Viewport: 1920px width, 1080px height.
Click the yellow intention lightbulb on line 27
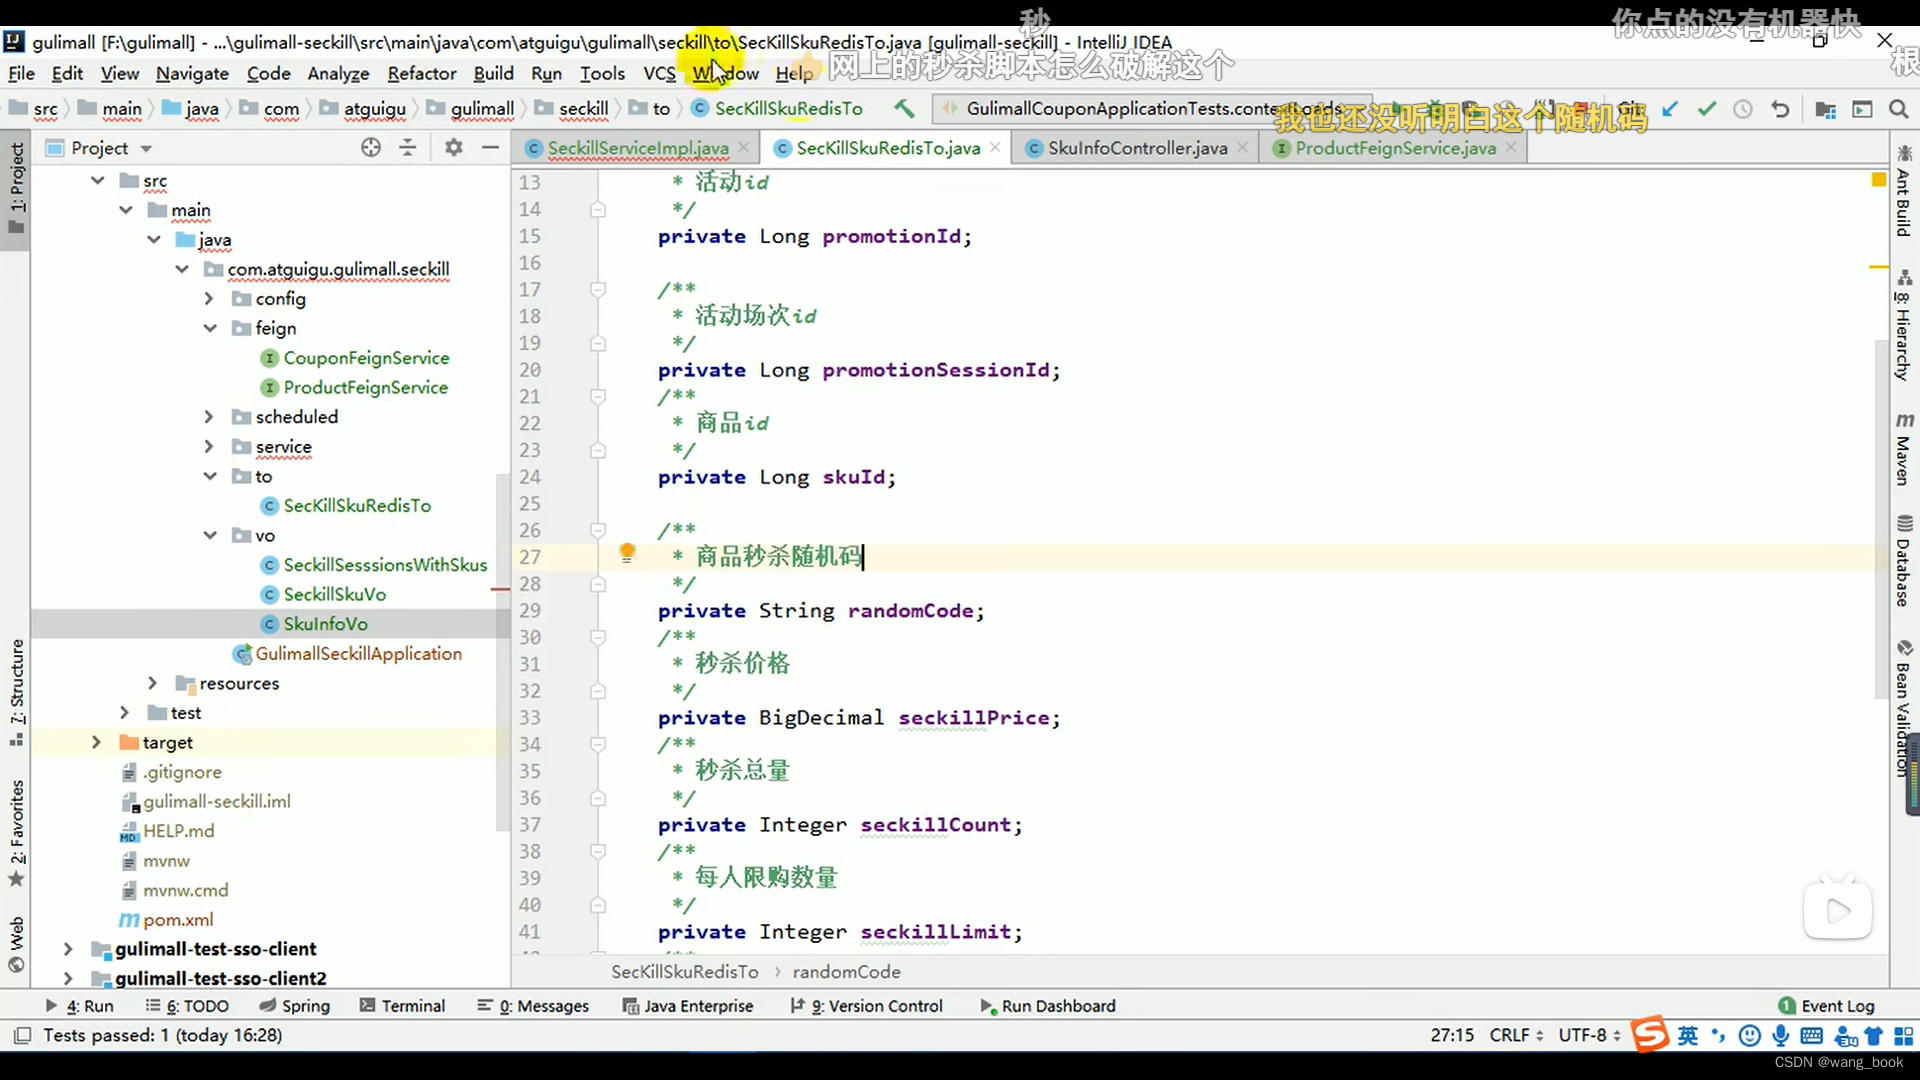627,553
